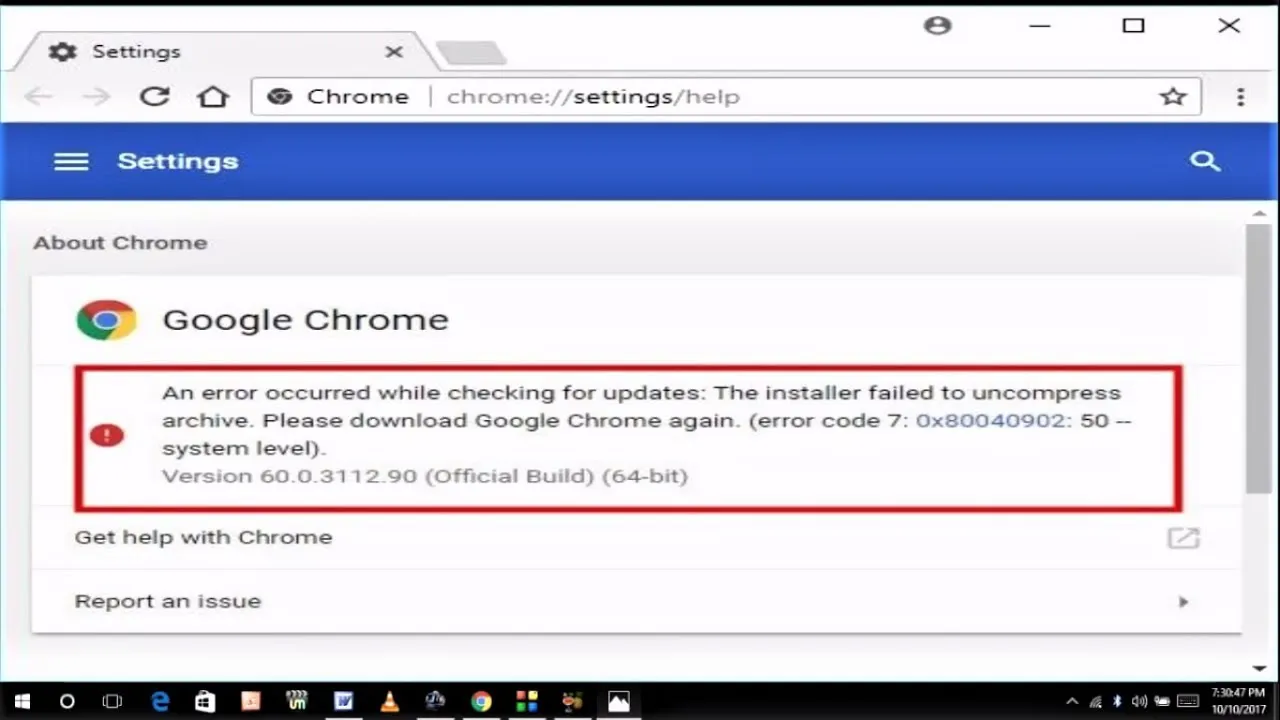The image size is (1280, 720).
Task: Click the red error exclamation icon
Action: pos(106,435)
